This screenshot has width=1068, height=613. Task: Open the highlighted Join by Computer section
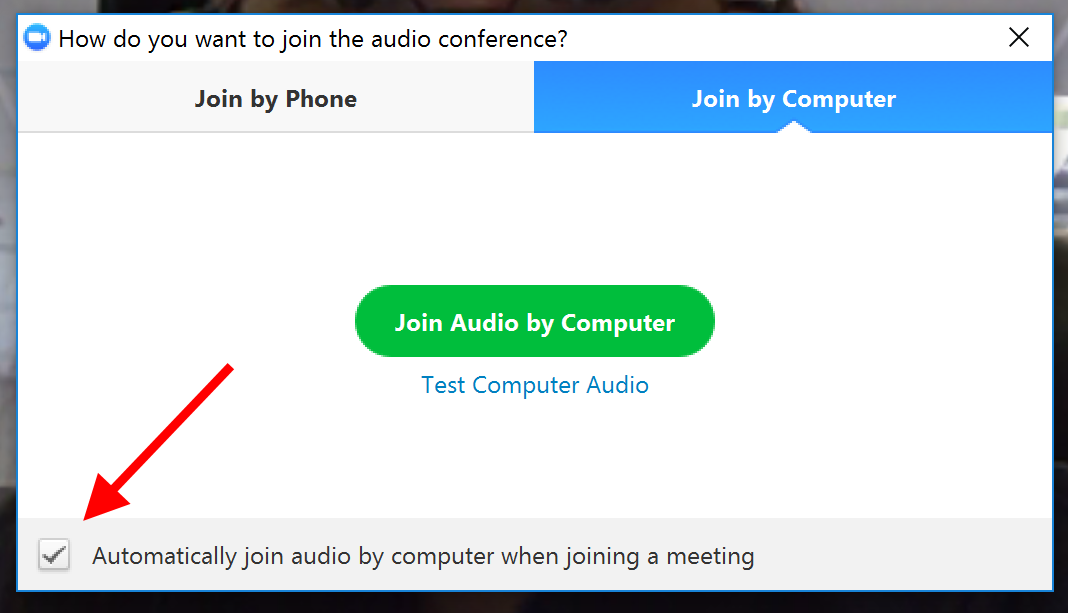coord(793,98)
